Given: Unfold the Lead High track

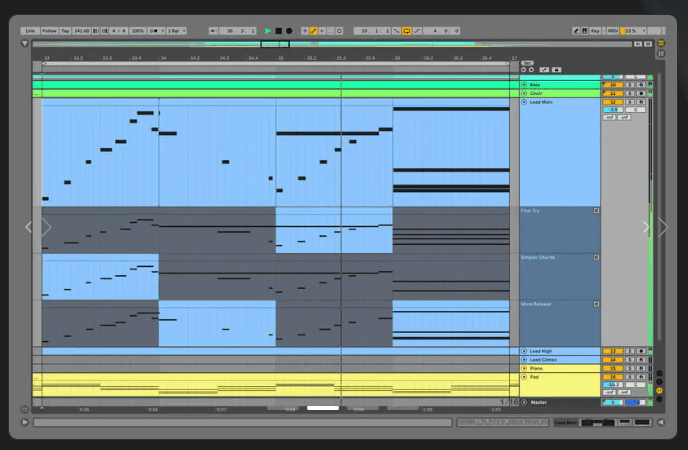Looking at the screenshot, I should pos(524,351).
